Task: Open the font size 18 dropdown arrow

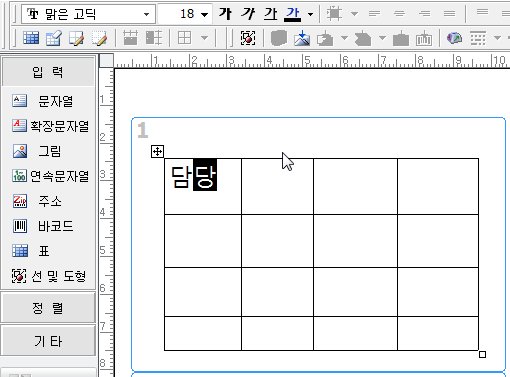Action: tap(205, 14)
